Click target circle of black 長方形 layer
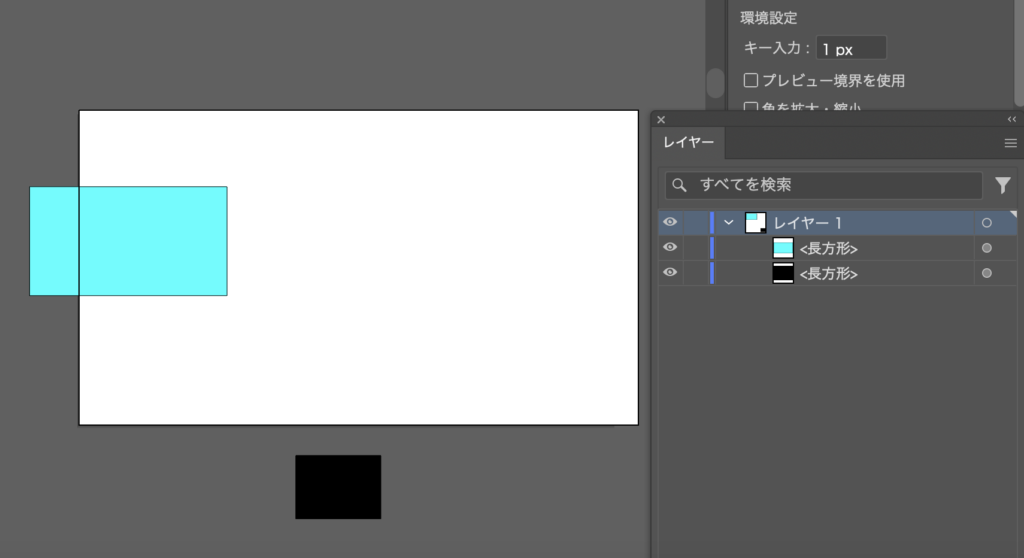 point(987,273)
